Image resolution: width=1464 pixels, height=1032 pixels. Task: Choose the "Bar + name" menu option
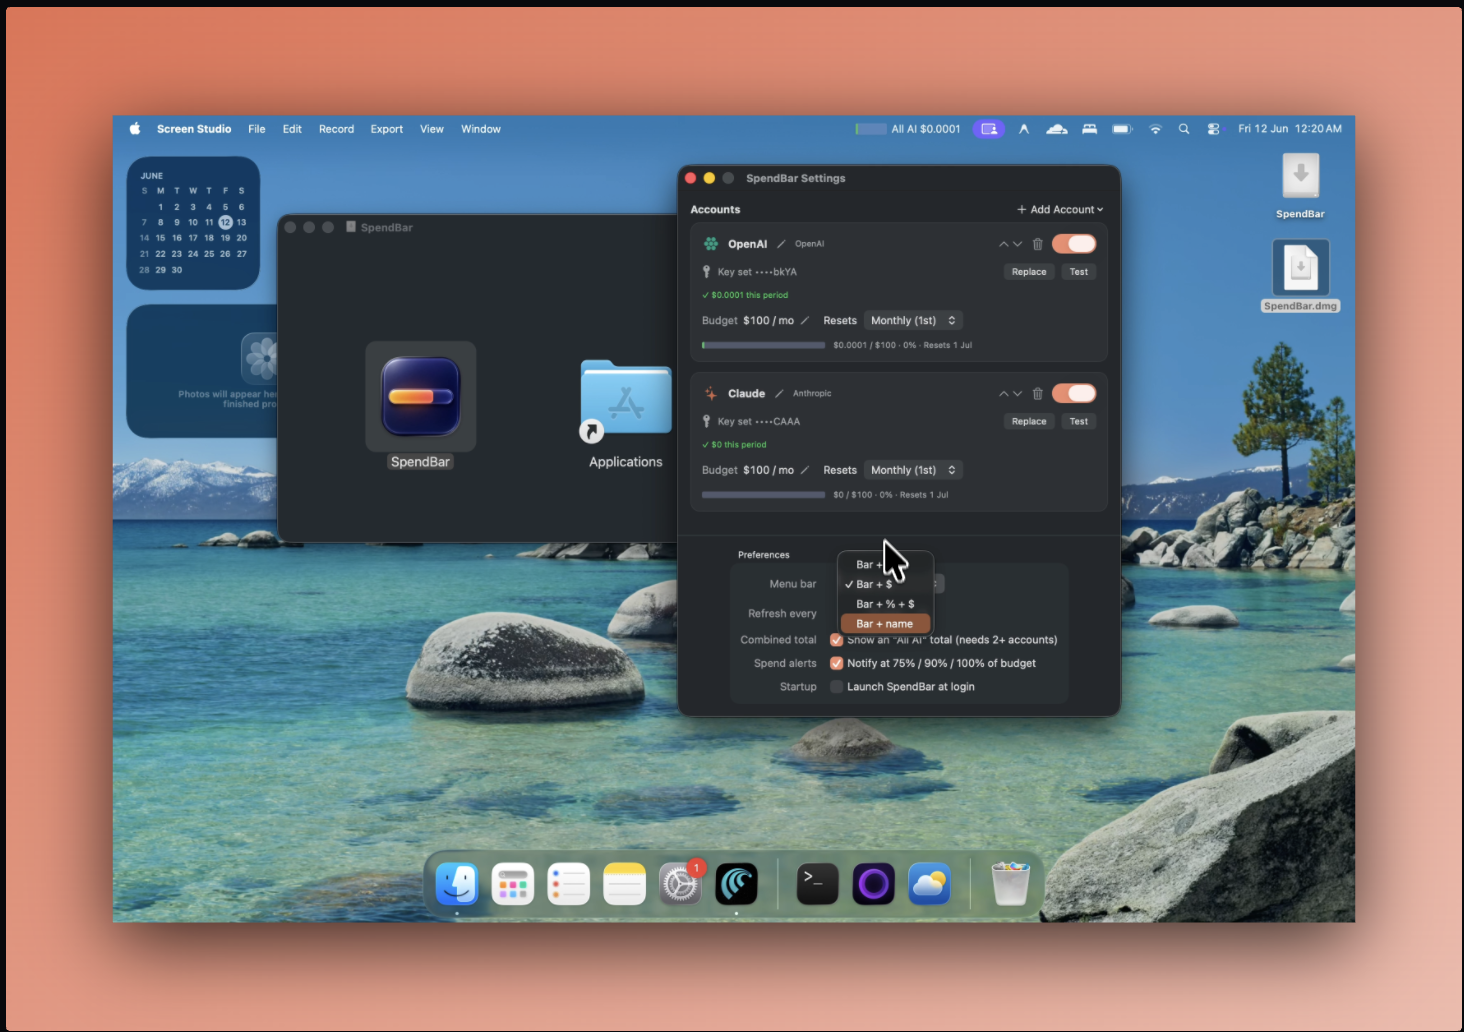(x=886, y=624)
